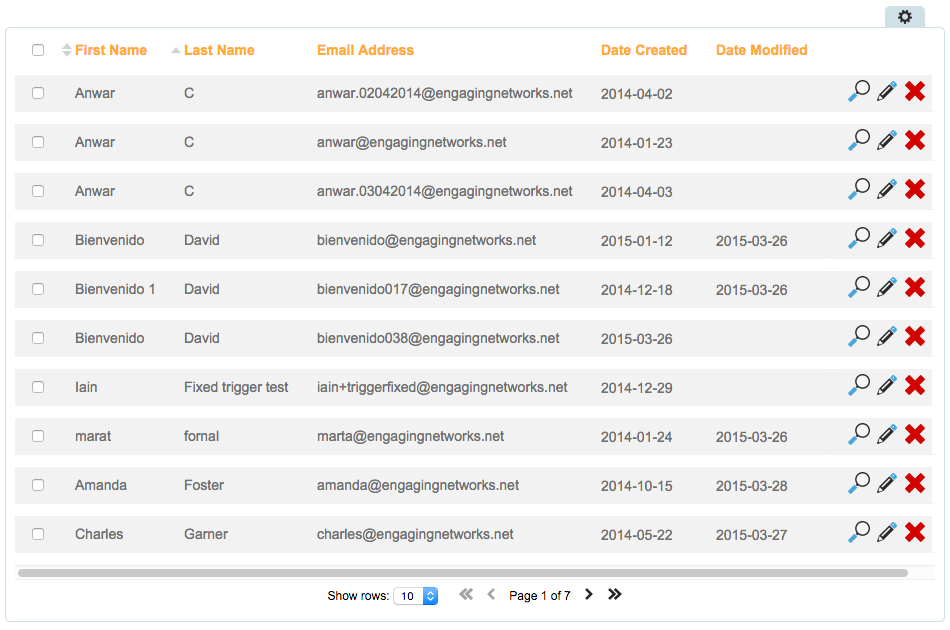Go to the next page
950x630 pixels.
(x=589, y=595)
